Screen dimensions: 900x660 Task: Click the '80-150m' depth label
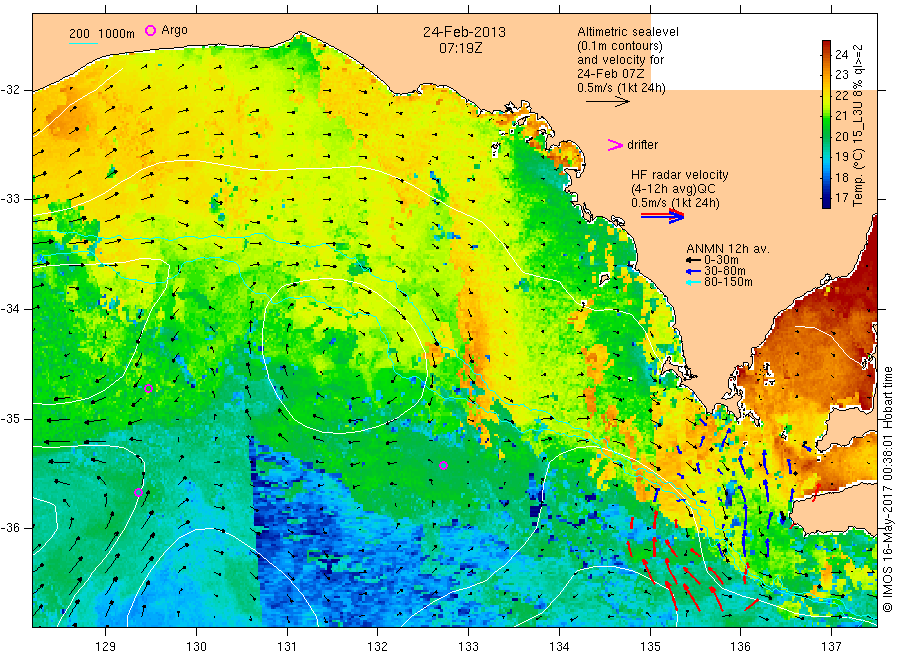coord(728,282)
